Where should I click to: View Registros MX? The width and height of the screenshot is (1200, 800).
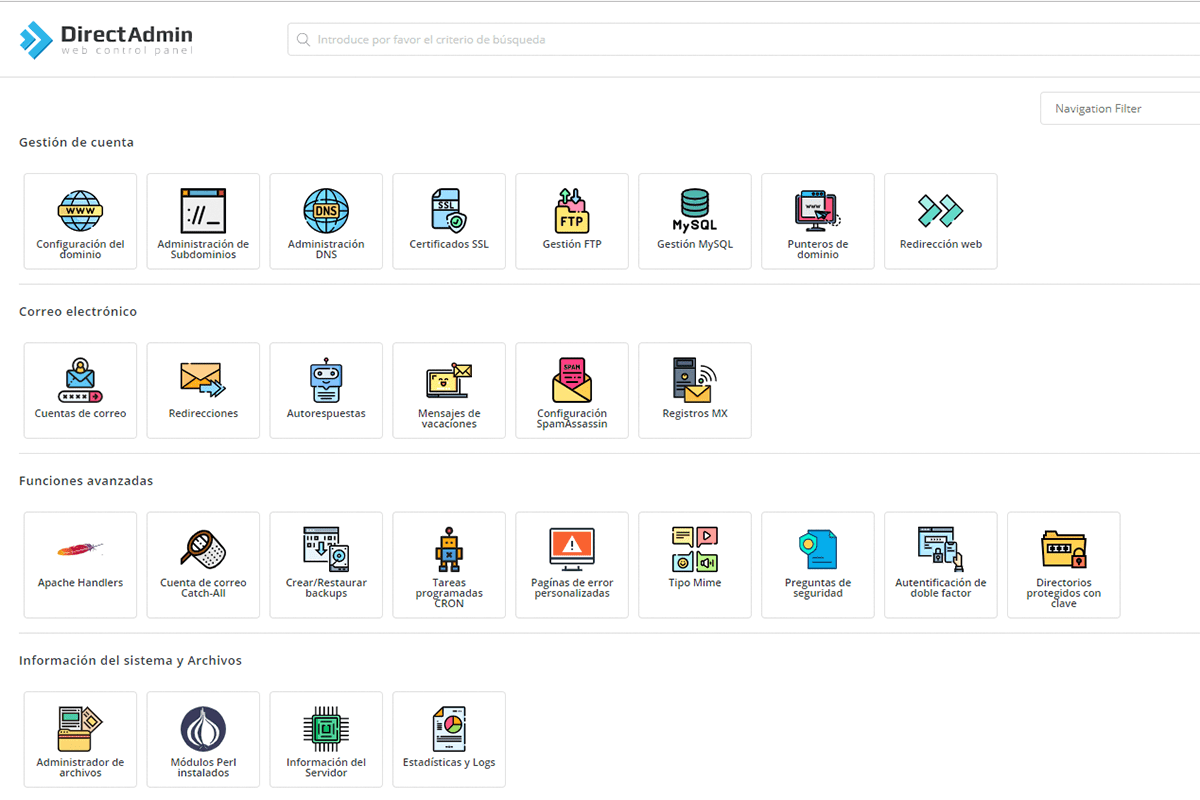694,390
